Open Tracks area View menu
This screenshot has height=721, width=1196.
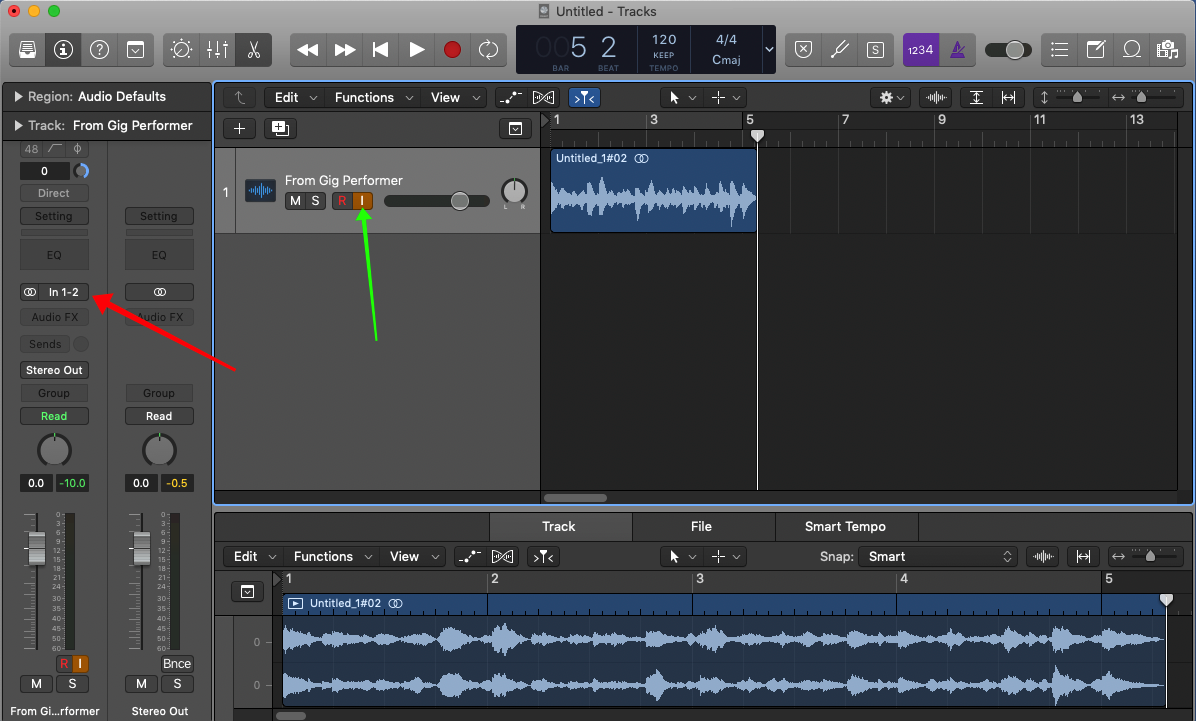pyautogui.click(x=455, y=98)
